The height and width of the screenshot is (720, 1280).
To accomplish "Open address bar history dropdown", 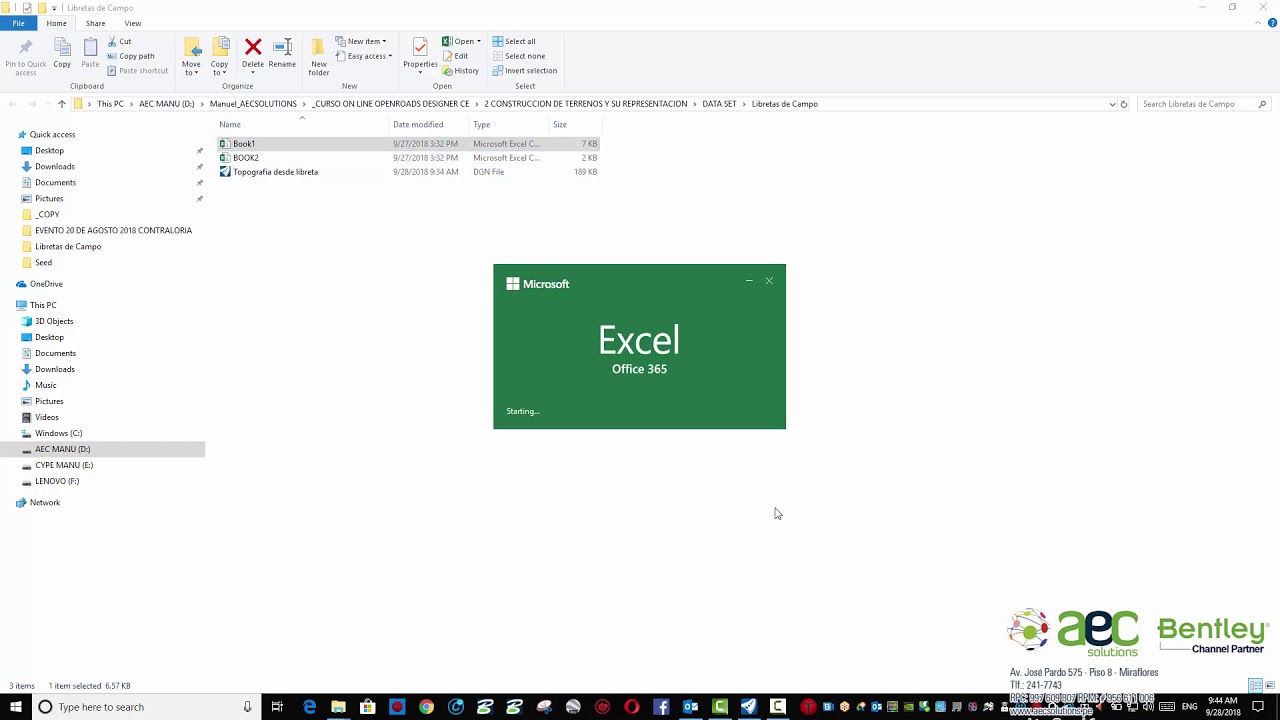I will [x=1112, y=104].
